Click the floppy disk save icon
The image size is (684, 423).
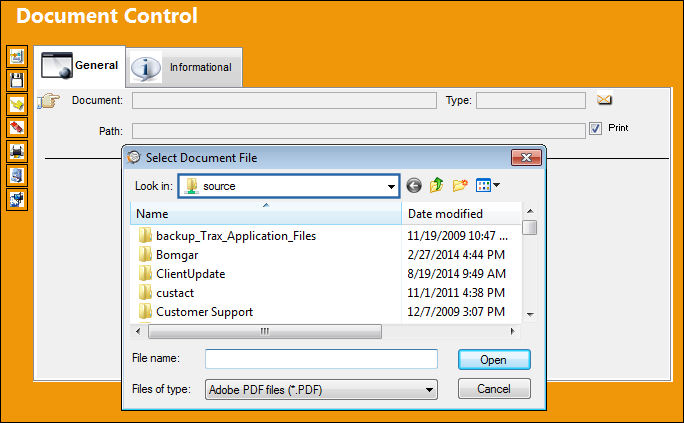pos(17,80)
